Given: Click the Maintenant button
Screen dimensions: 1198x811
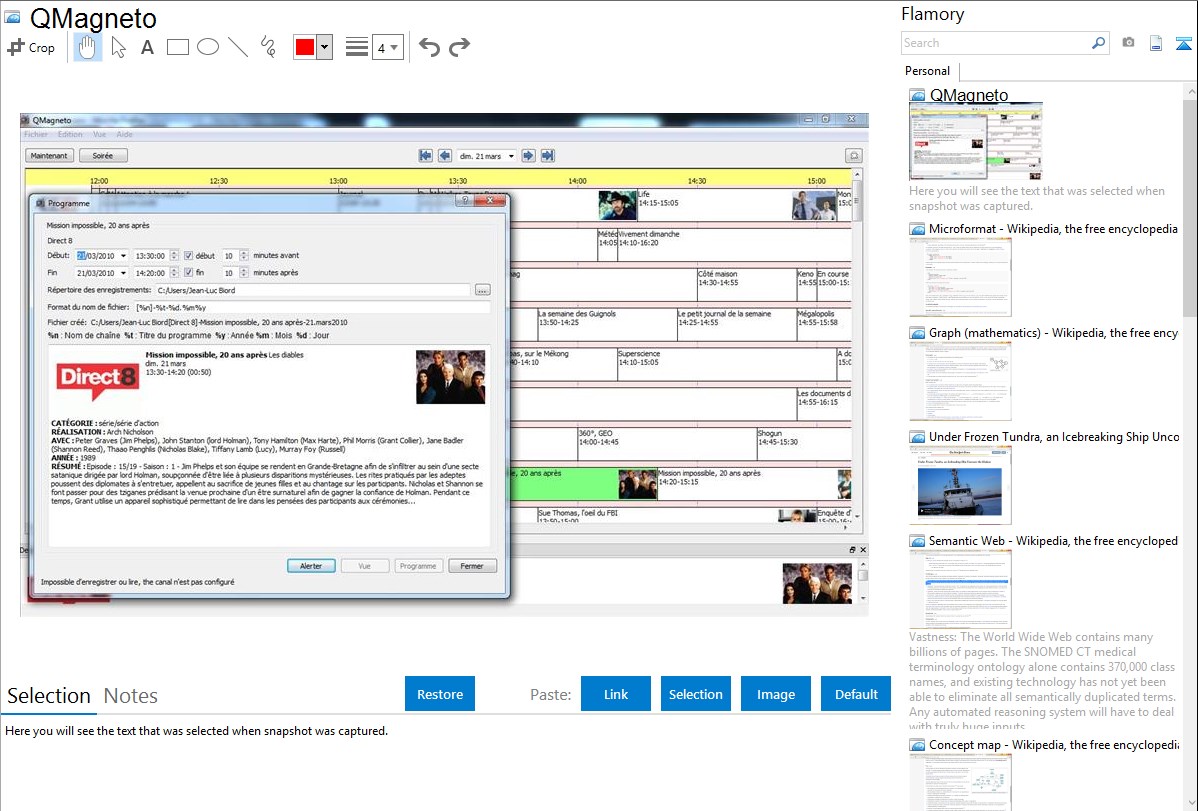Looking at the screenshot, I should tap(50, 156).
